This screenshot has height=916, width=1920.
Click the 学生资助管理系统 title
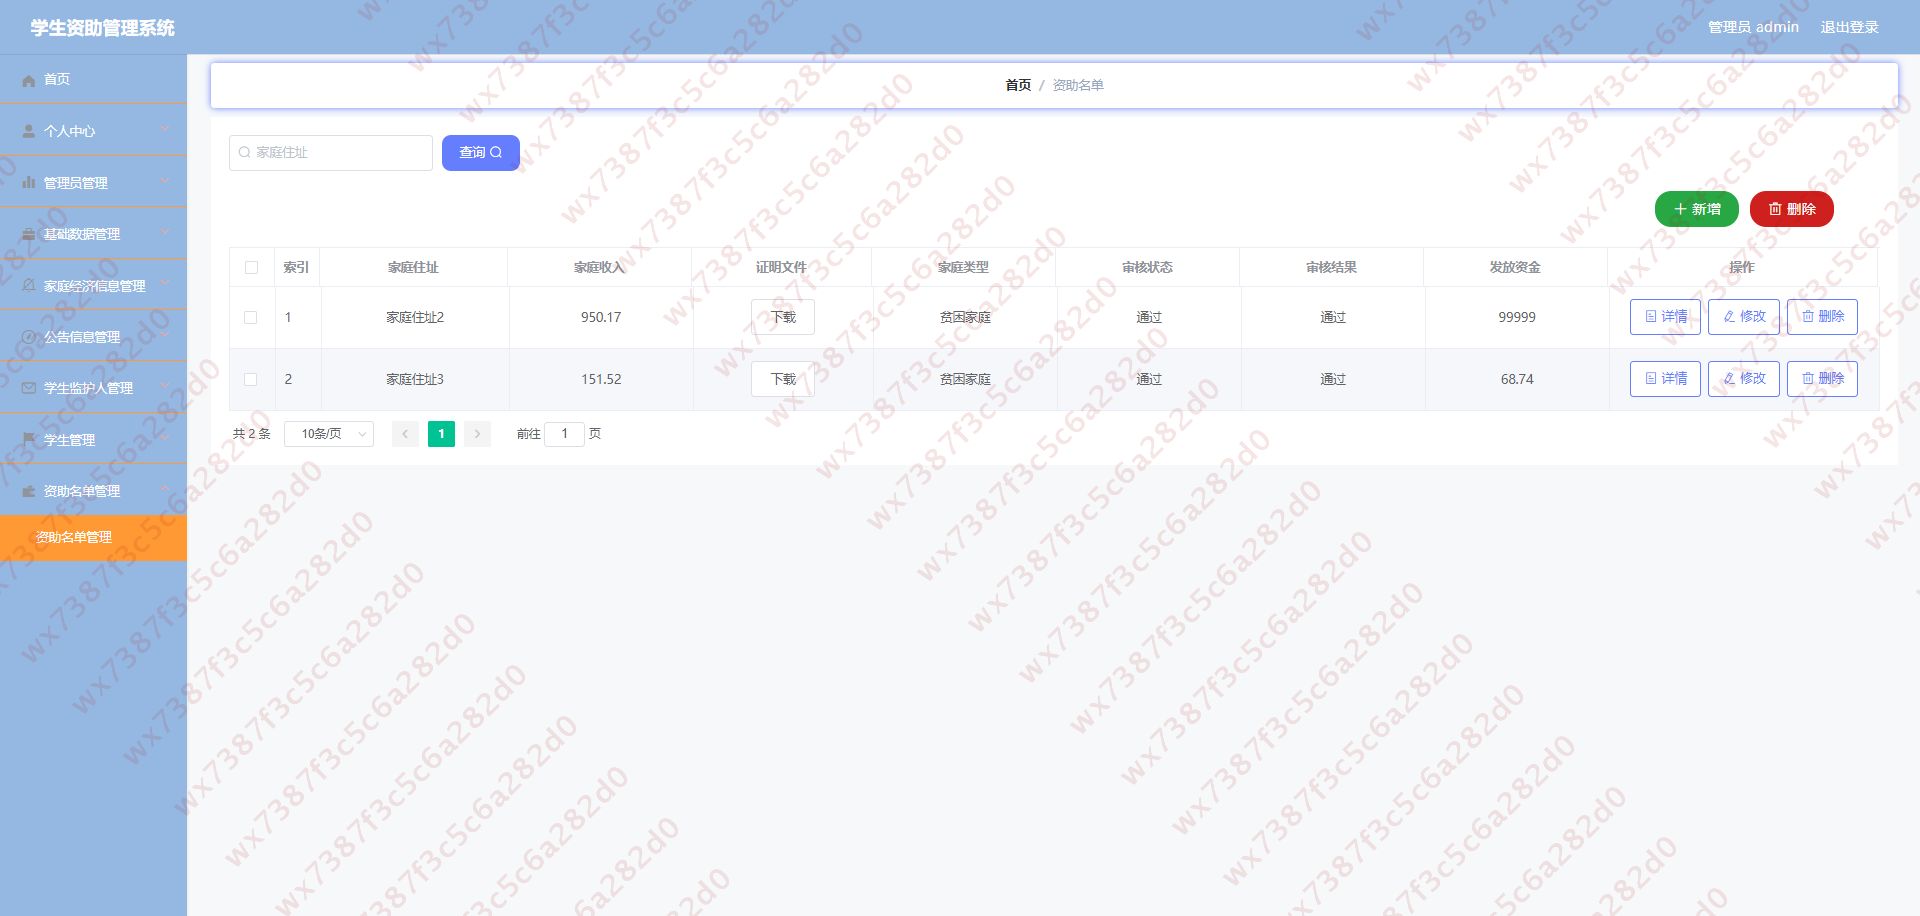[102, 28]
